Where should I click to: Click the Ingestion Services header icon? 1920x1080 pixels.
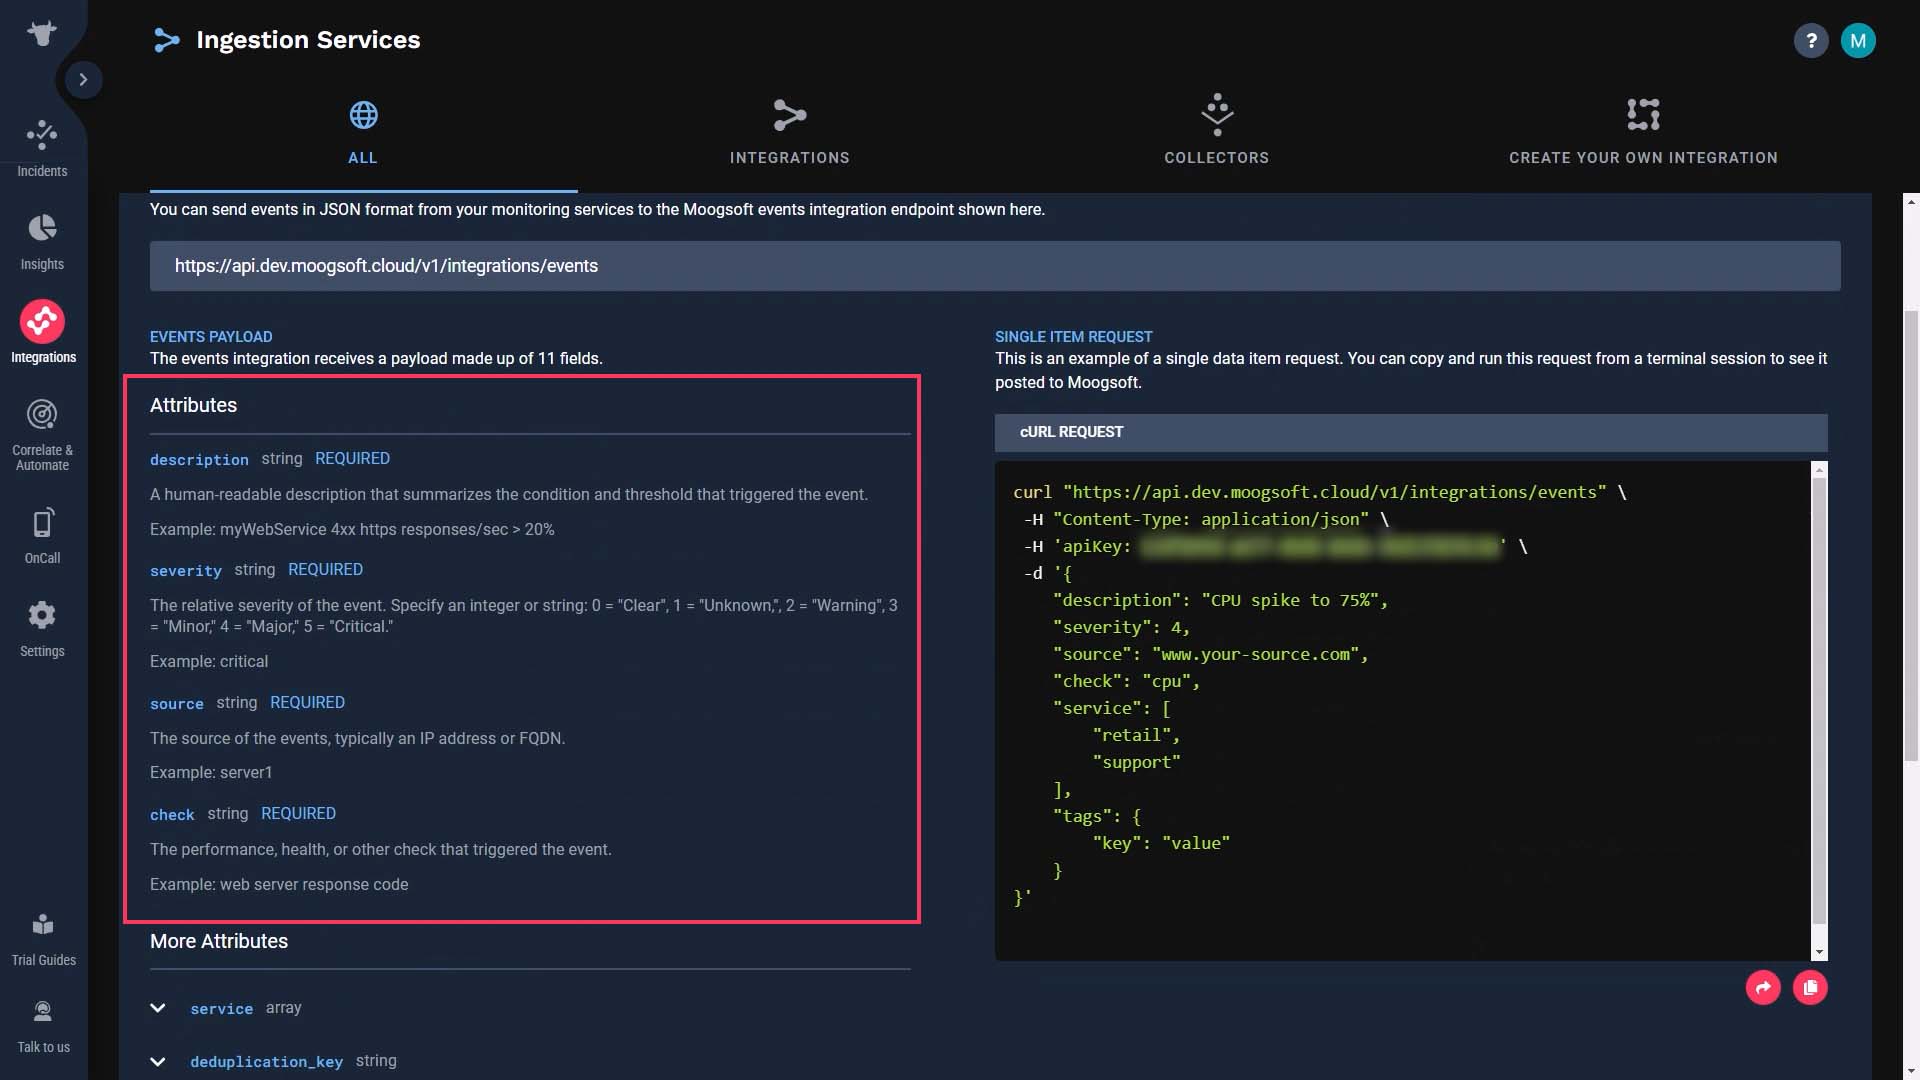[x=166, y=40]
